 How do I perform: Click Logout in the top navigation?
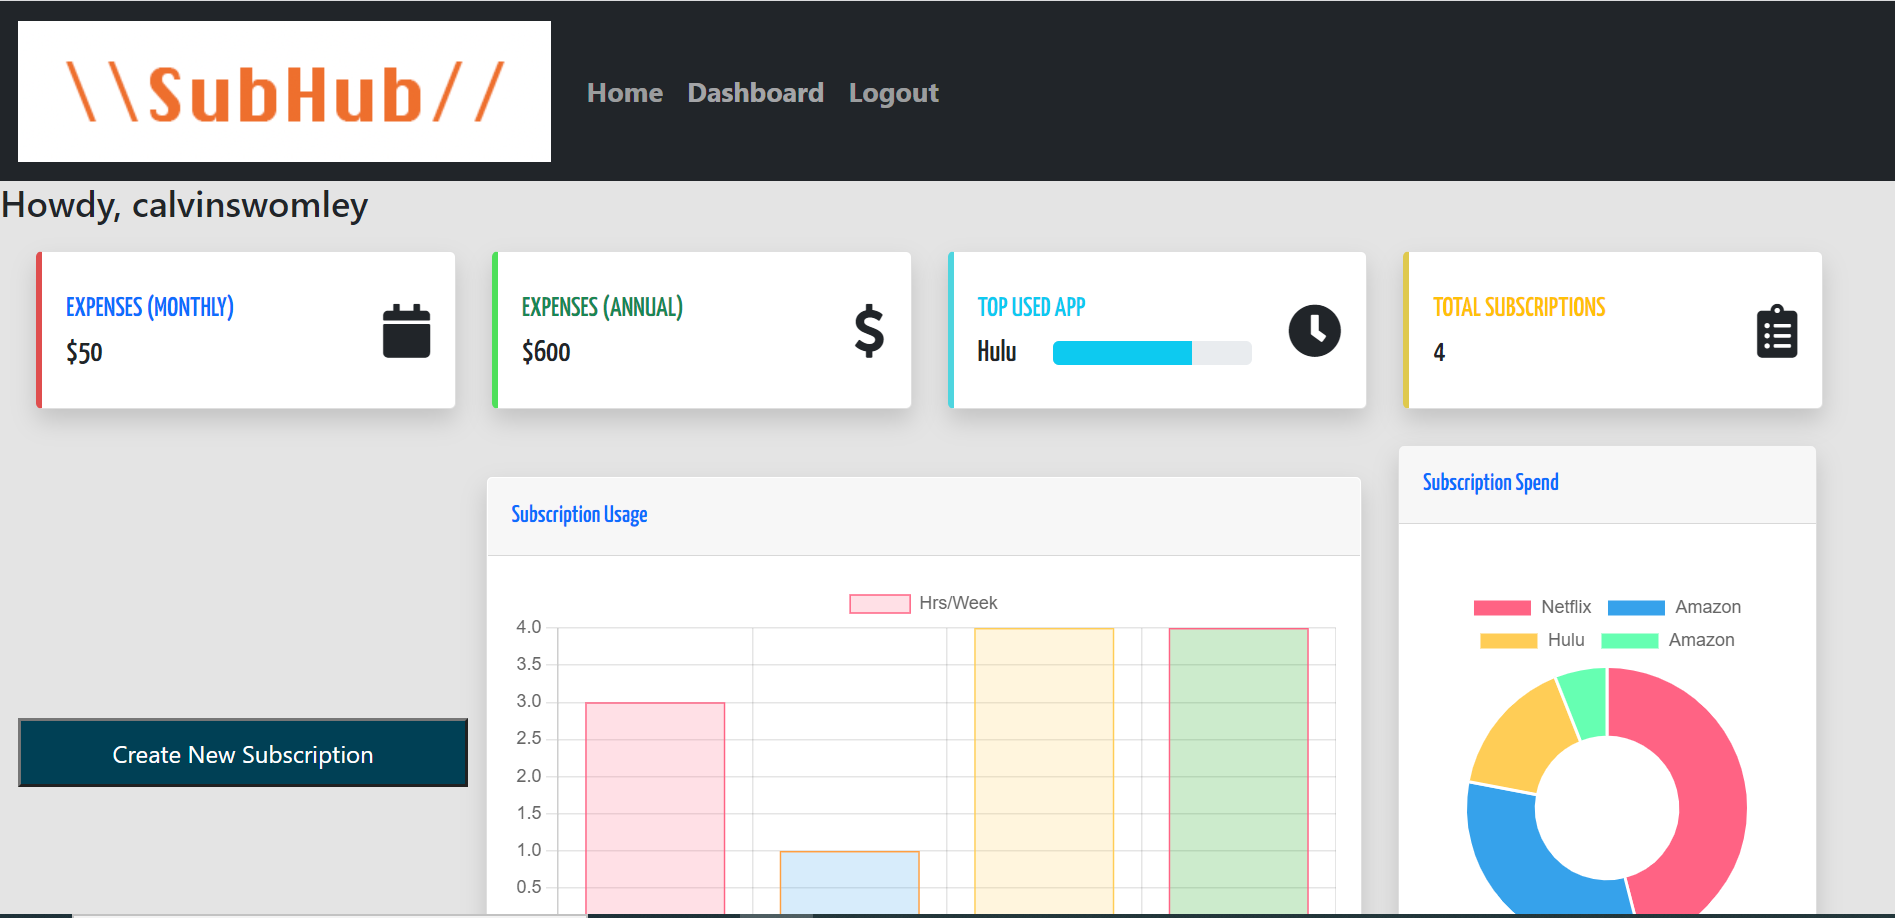[x=893, y=92]
